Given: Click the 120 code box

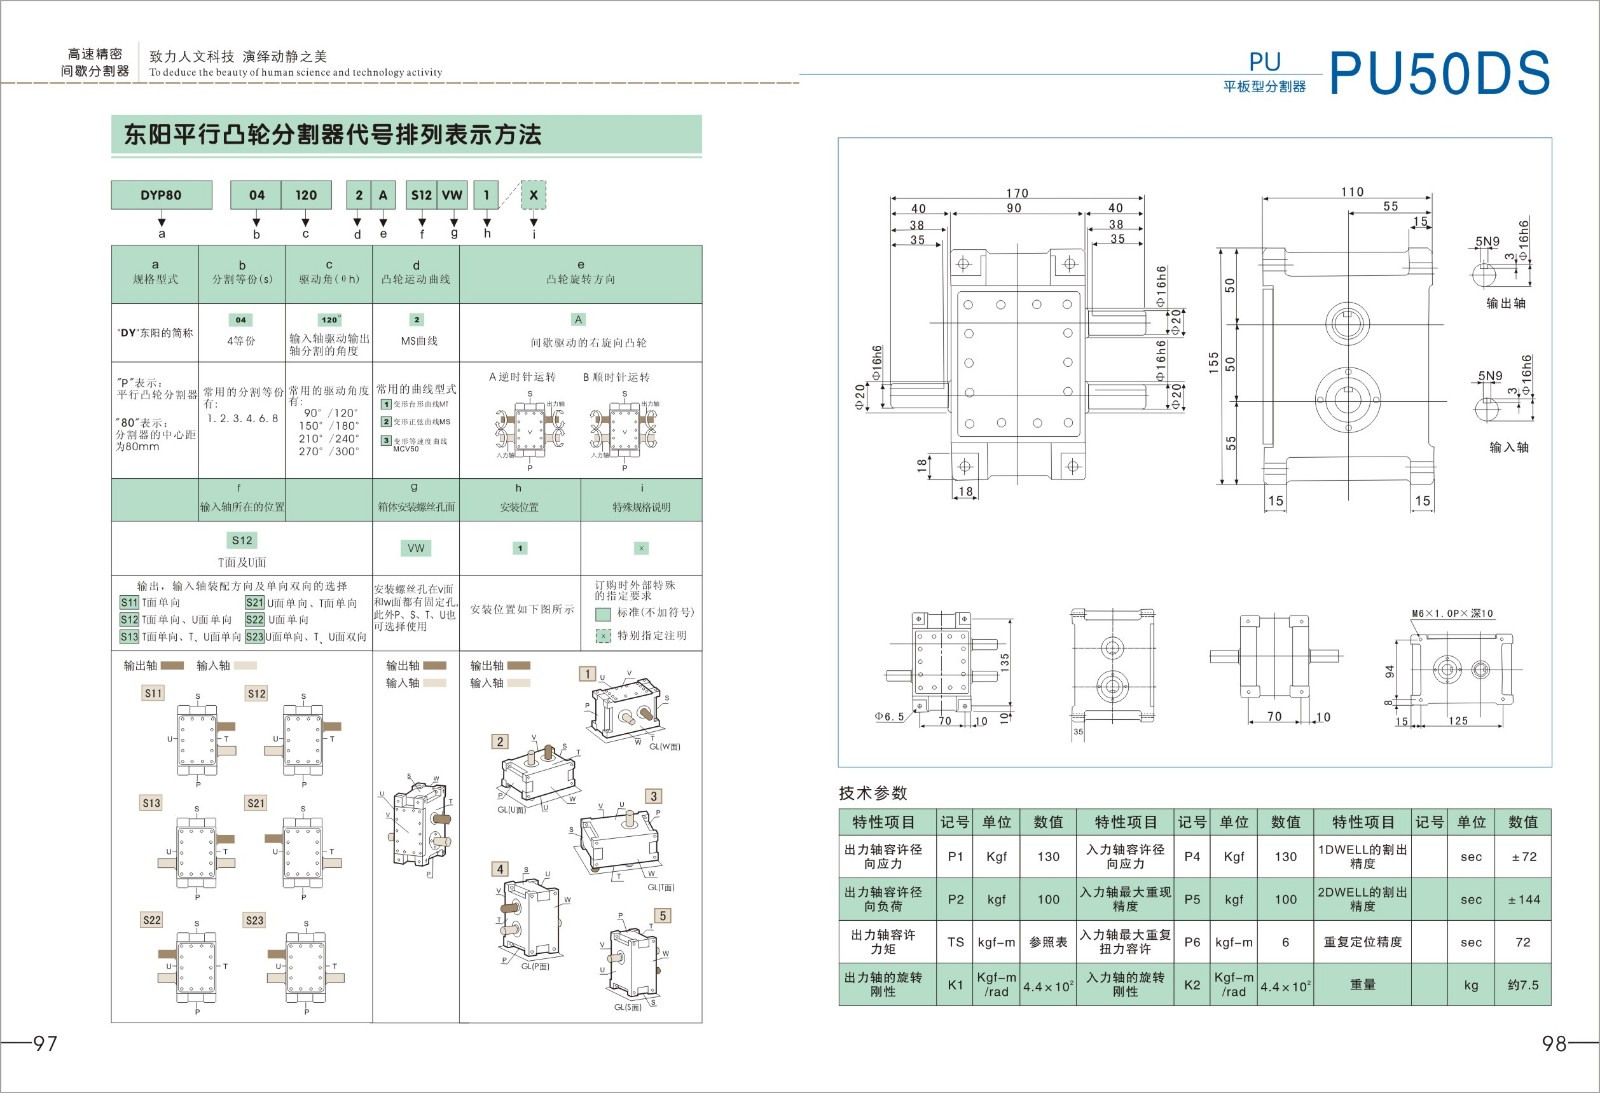Looking at the screenshot, I should (x=306, y=195).
